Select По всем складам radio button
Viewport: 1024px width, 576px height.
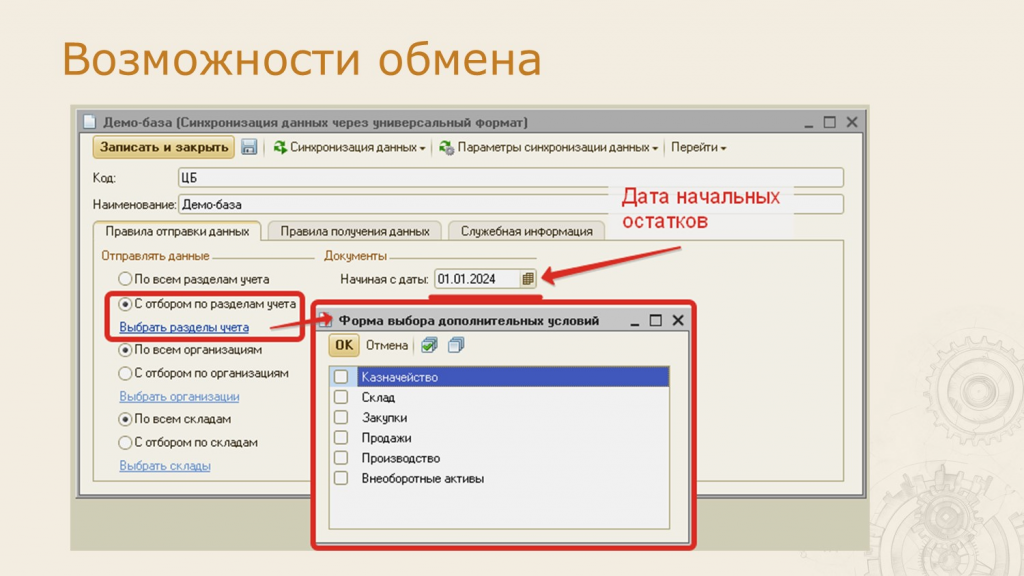pos(125,419)
